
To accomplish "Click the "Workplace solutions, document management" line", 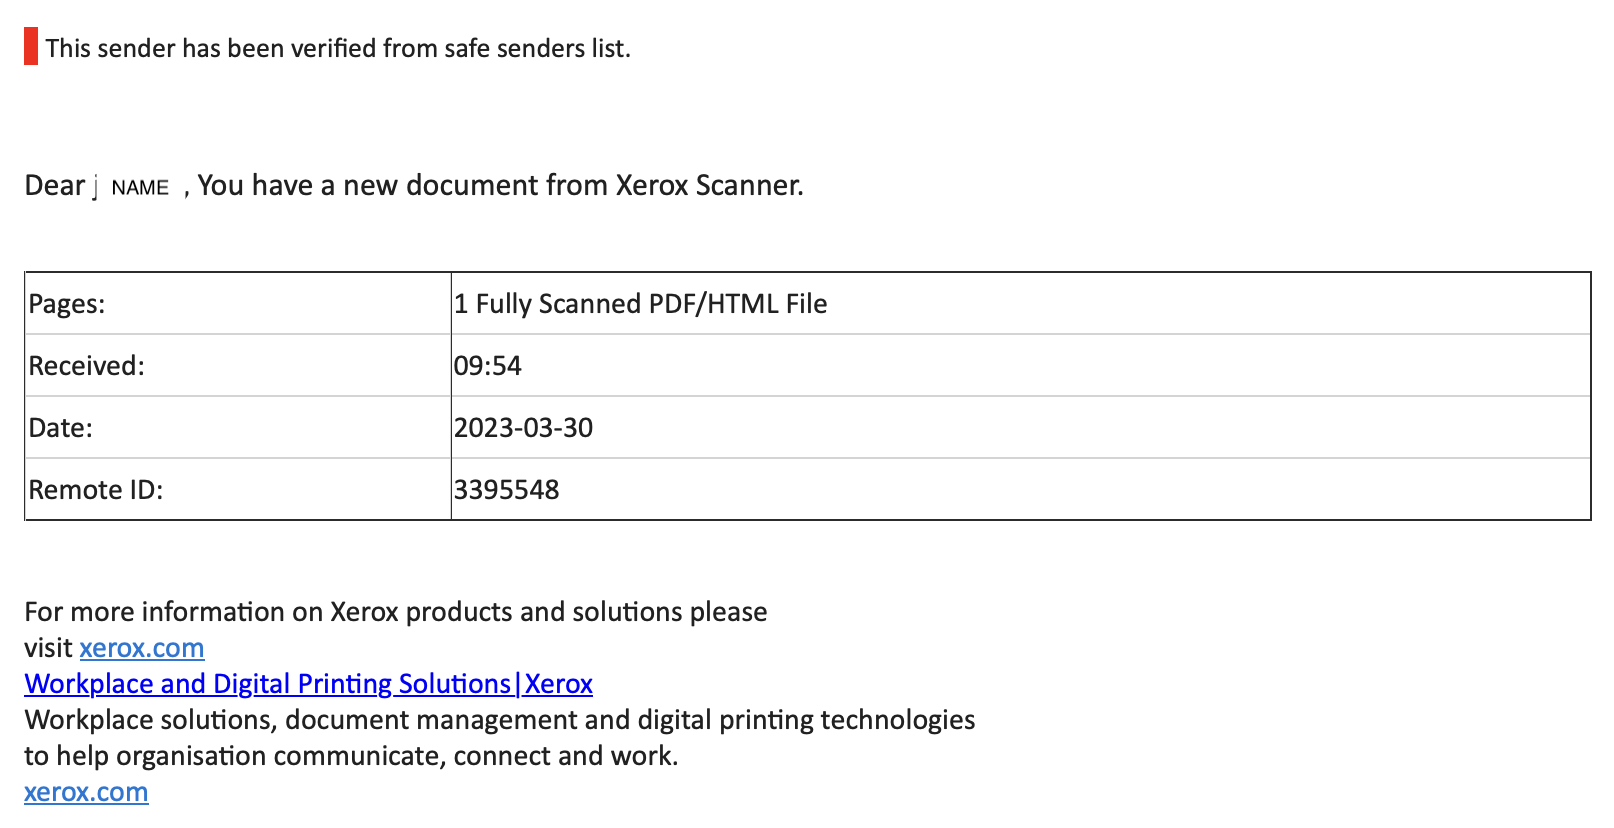I will pos(499,720).
